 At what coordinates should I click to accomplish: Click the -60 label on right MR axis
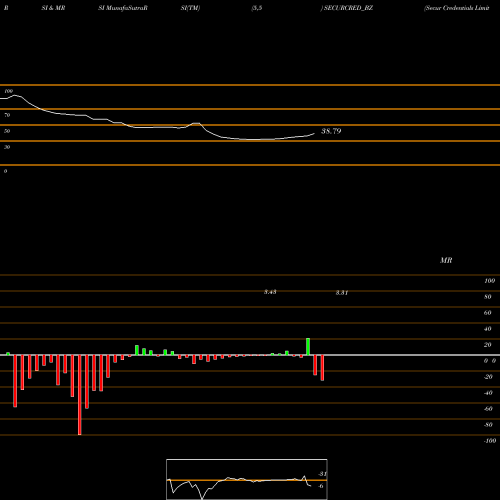[x=488, y=409]
